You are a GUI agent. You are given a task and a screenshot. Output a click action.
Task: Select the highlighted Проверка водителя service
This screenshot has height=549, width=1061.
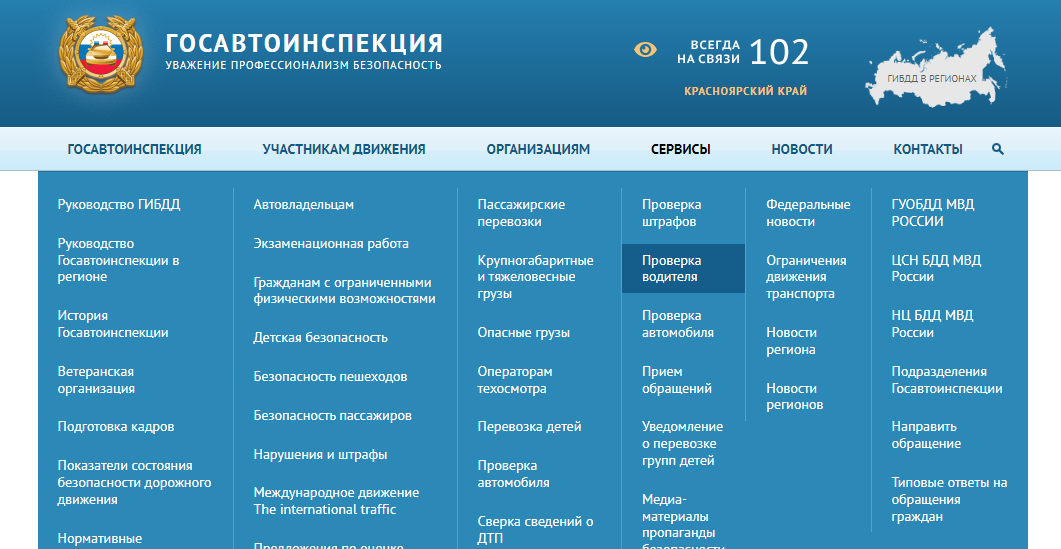[683, 268]
